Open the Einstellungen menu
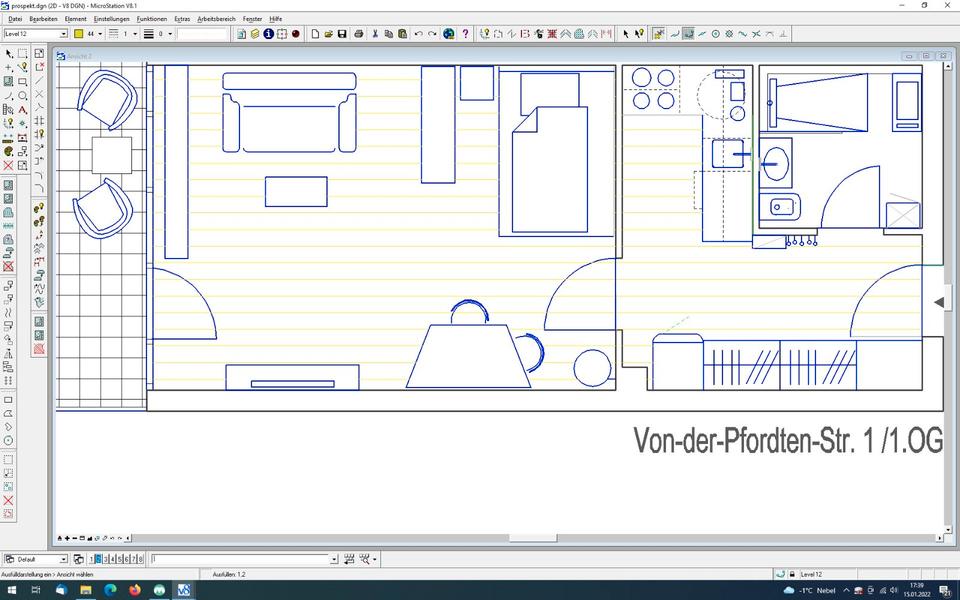The height and width of the screenshot is (600, 960). tap(110, 19)
